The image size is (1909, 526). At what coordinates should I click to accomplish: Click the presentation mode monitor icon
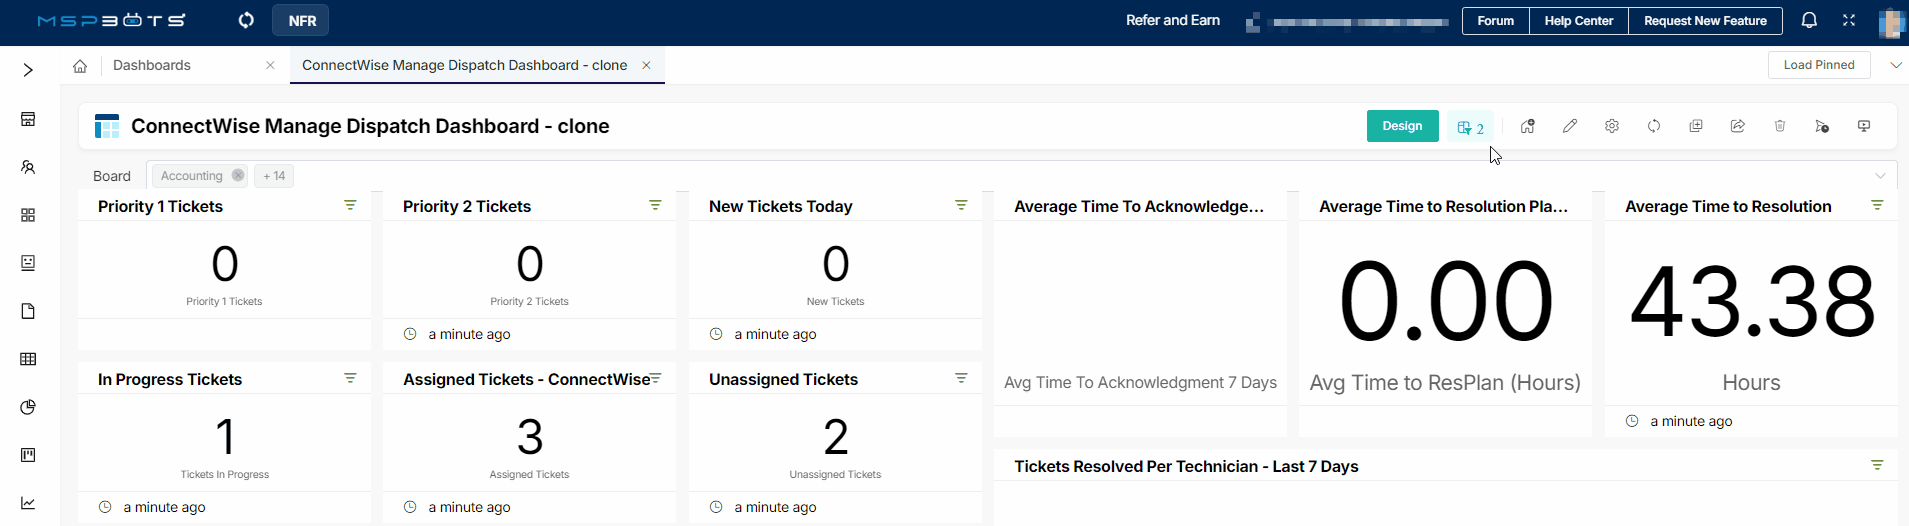(1864, 126)
